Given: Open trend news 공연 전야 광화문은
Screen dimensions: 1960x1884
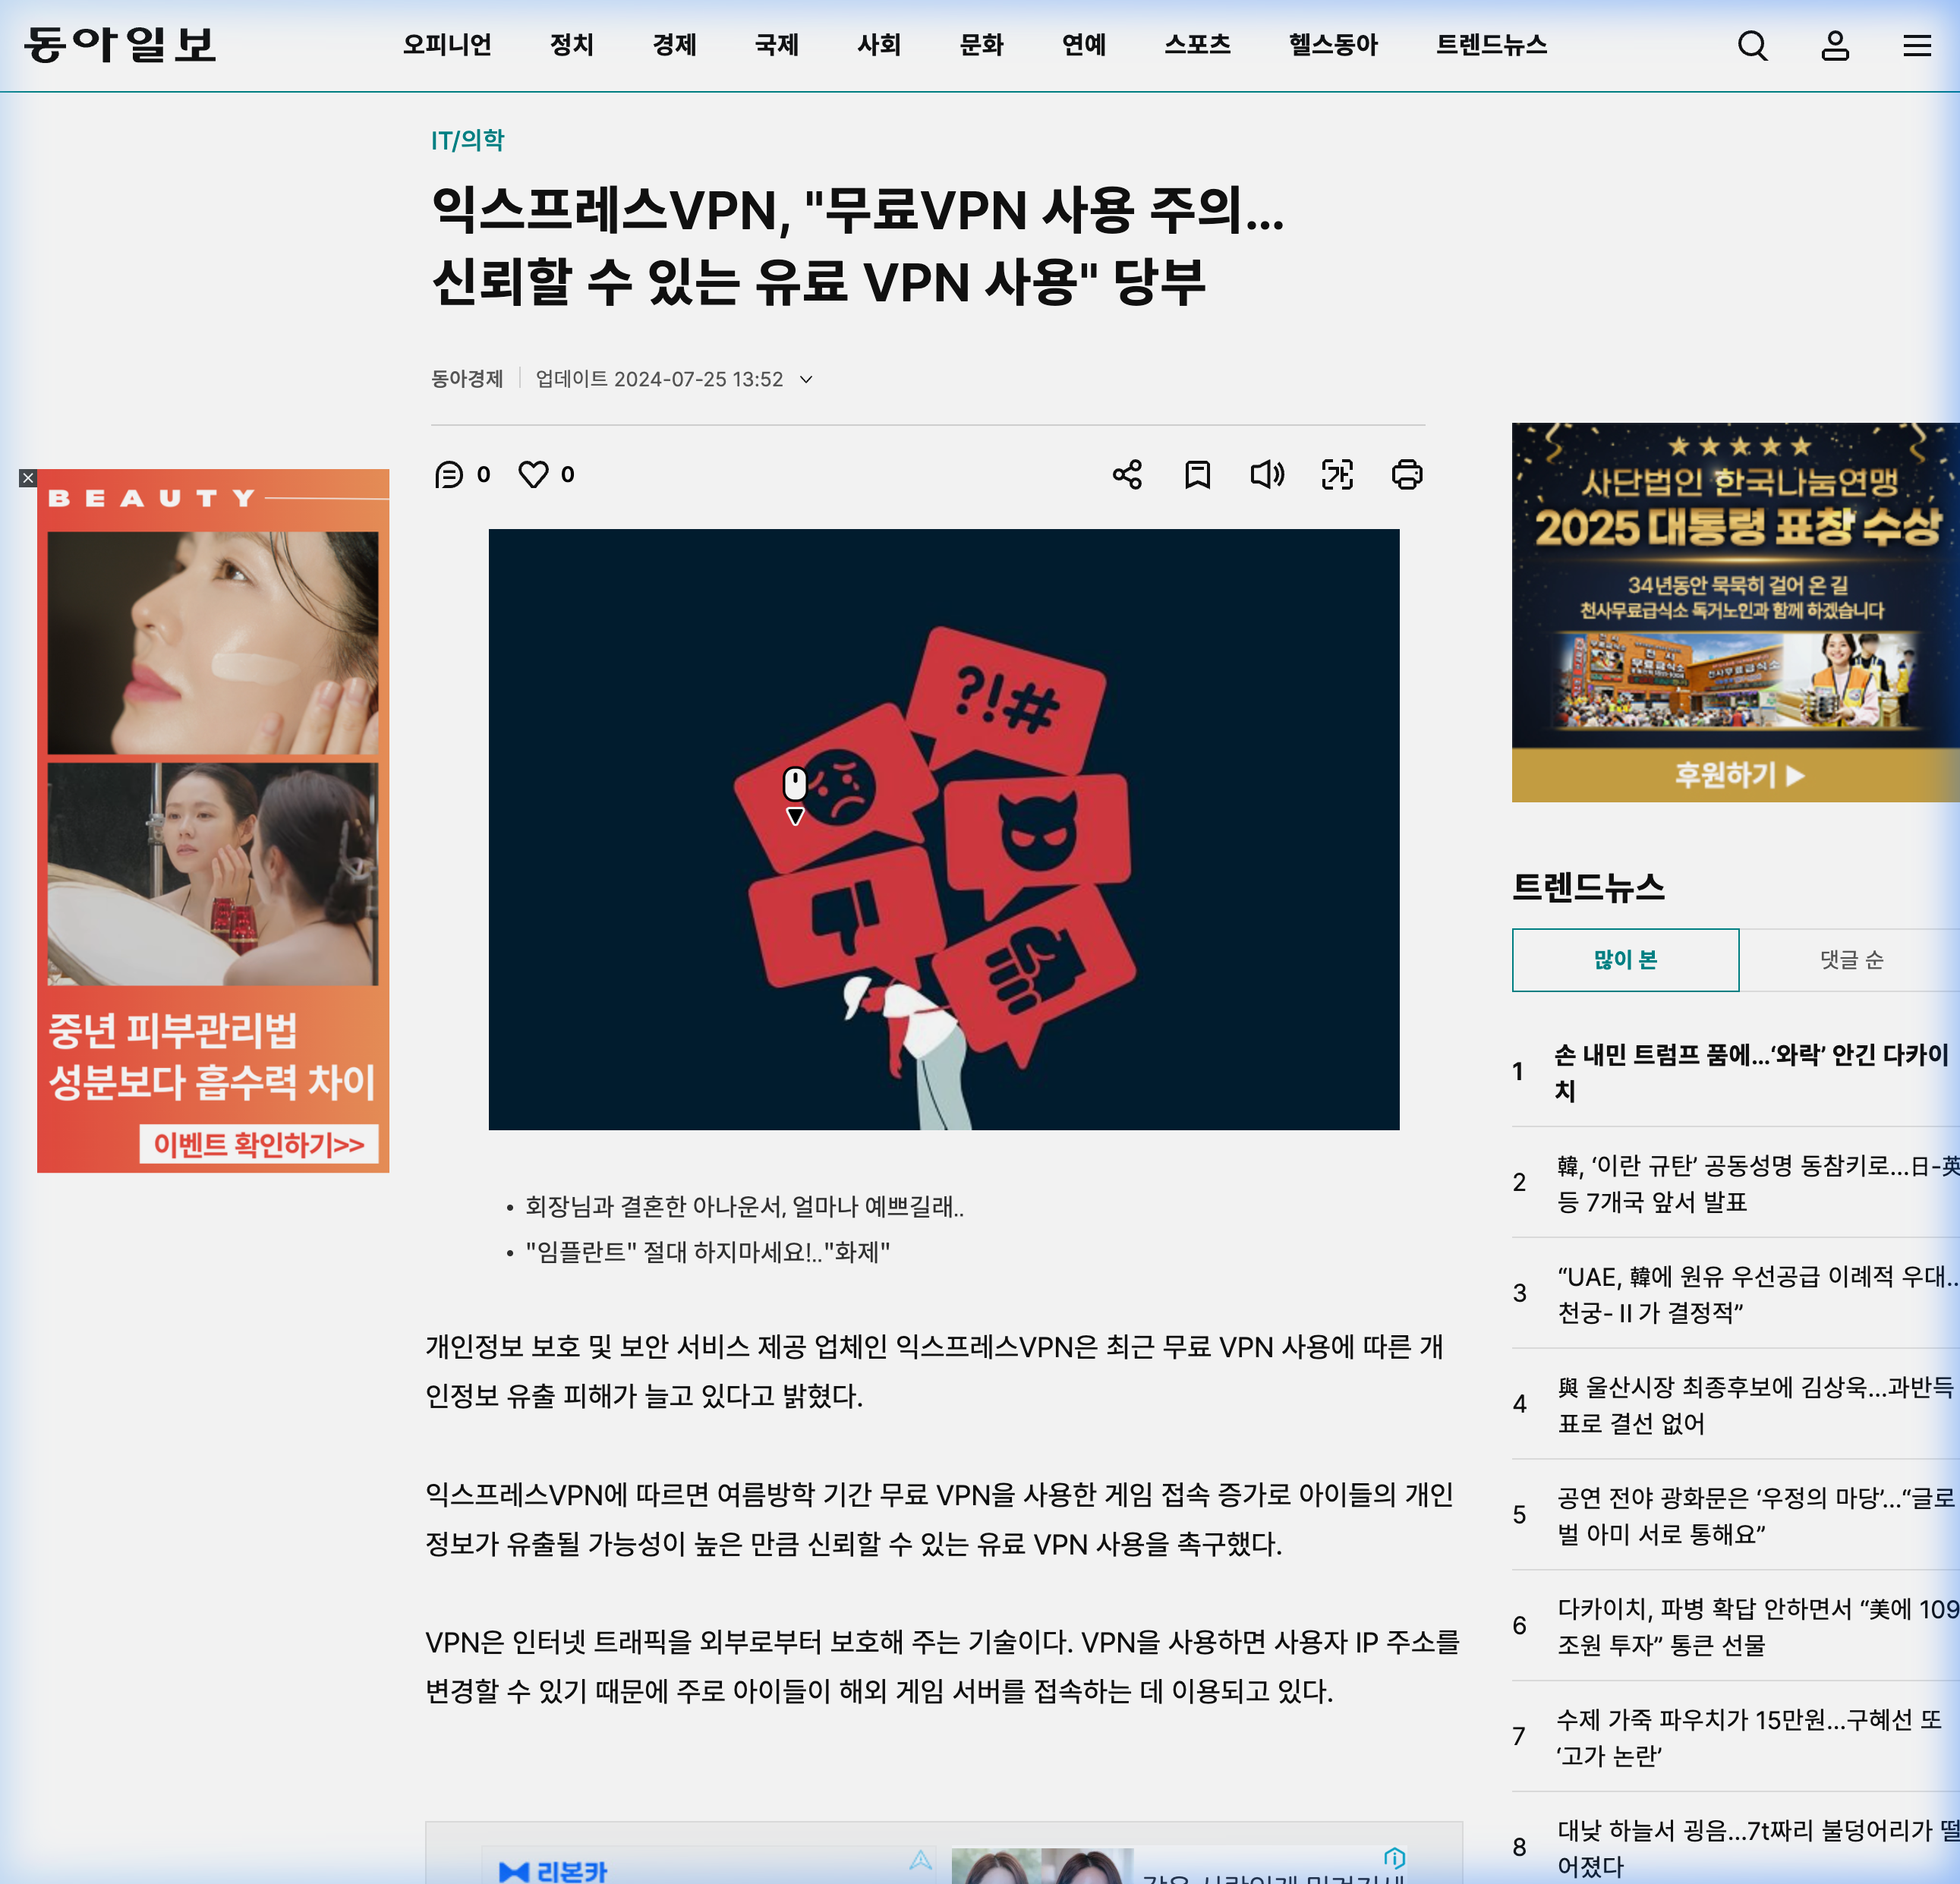Looking at the screenshot, I should pyautogui.click(x=1757, y=1515).
